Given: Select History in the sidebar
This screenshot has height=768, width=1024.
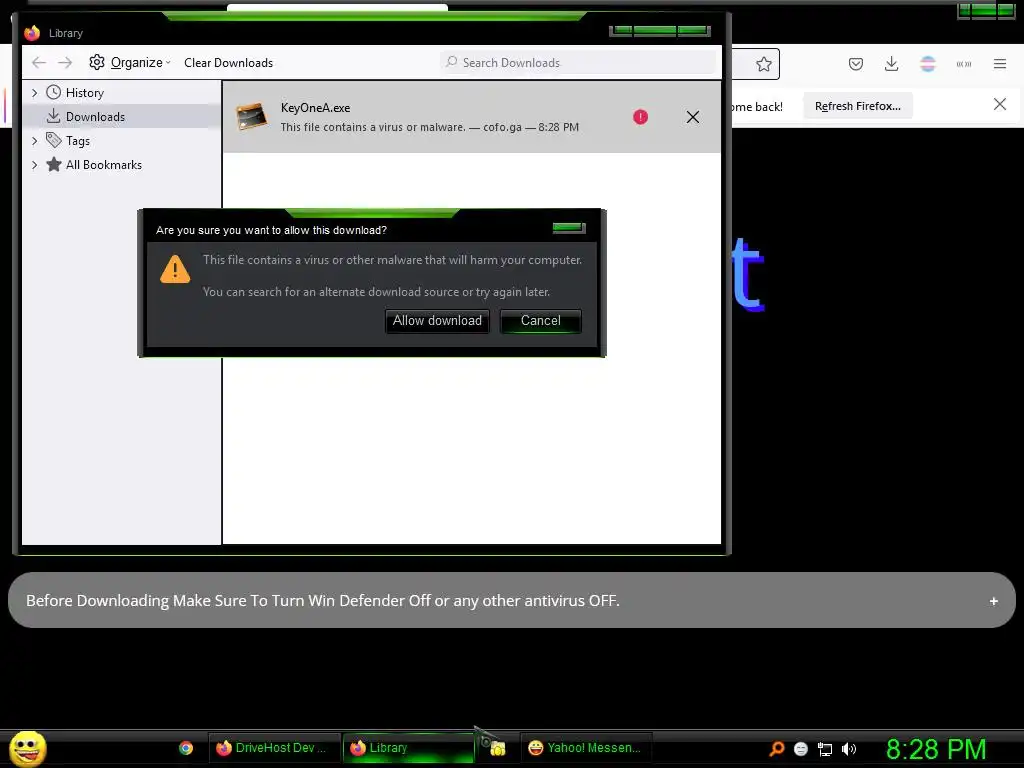Looking at the screenshot, I should [85, 93].
